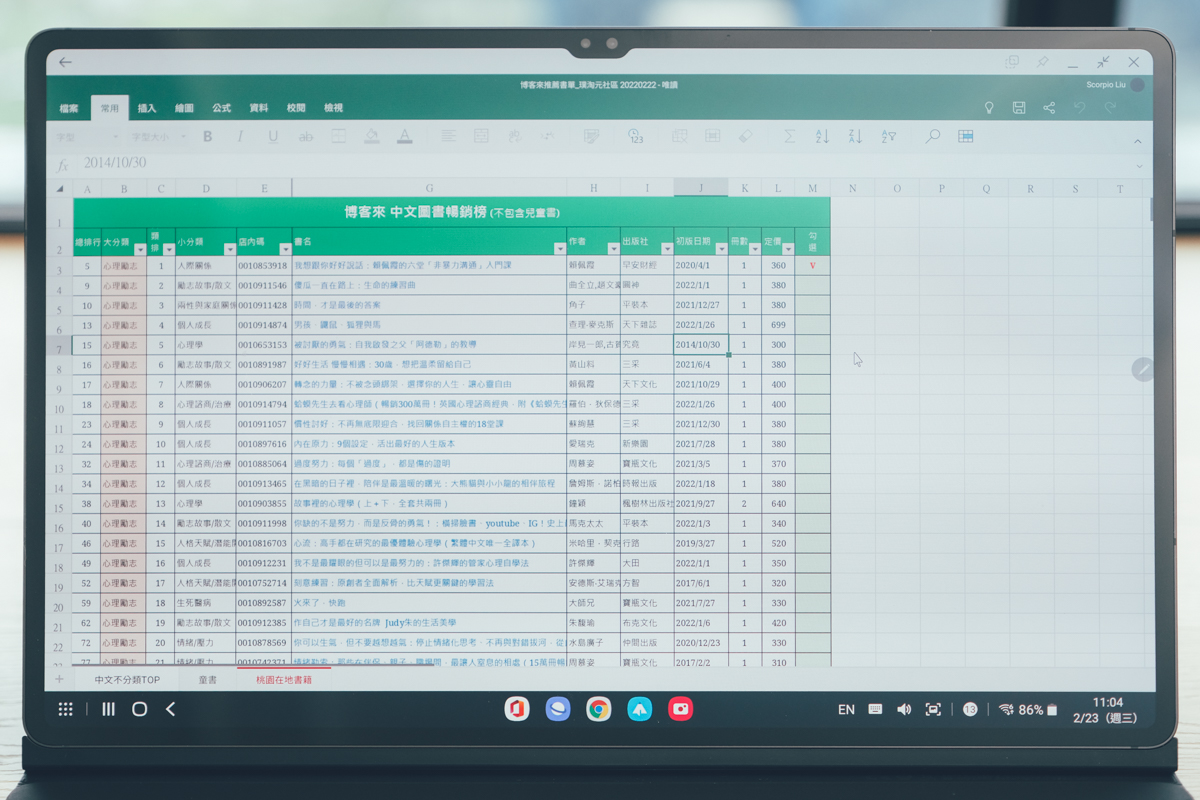Select column G header
Screen dimensions: 1200x800
429,188
